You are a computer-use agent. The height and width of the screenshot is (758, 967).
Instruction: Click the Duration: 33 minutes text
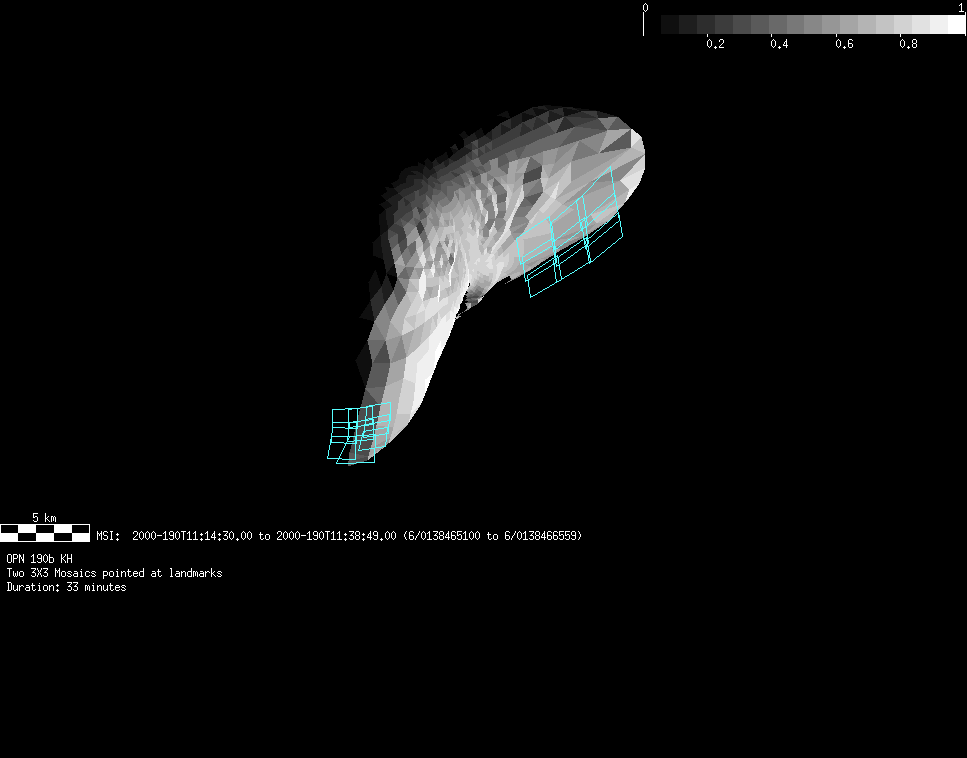click(66, 587)
